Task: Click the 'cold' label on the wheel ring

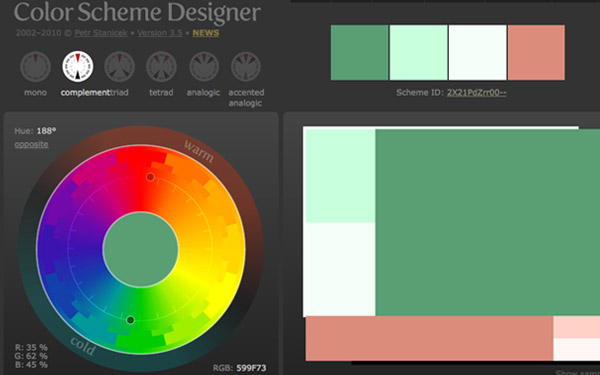Action: [83, 346]
